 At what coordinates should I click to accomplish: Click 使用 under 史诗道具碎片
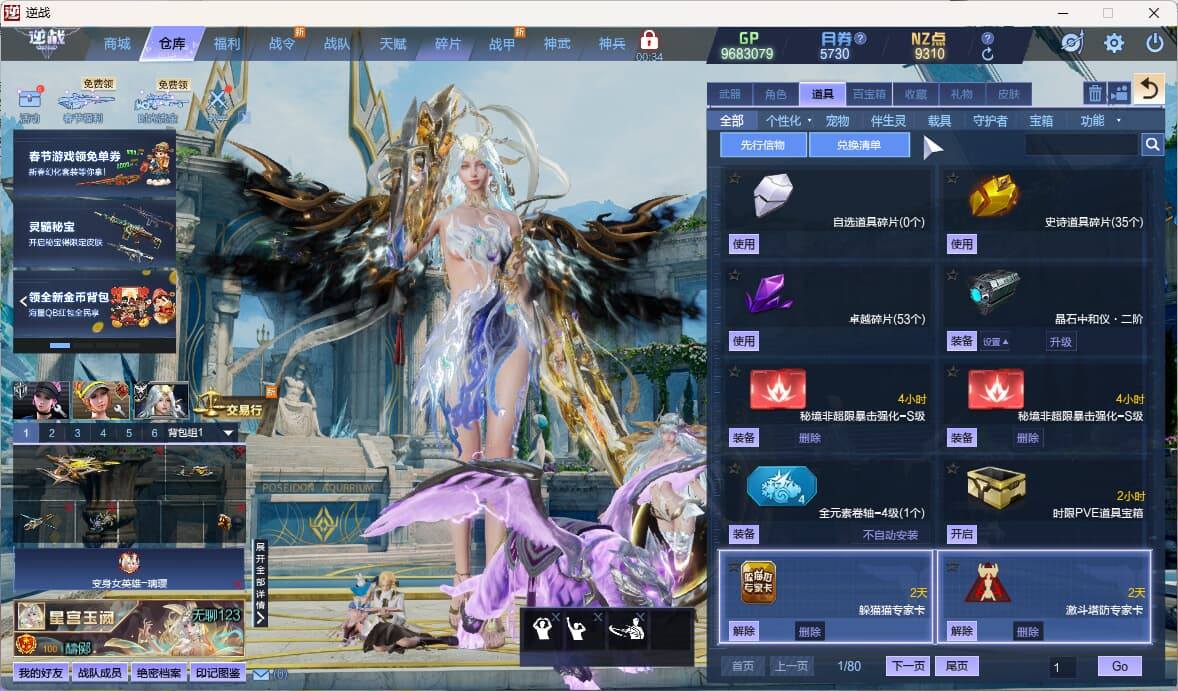pos(961,244)
